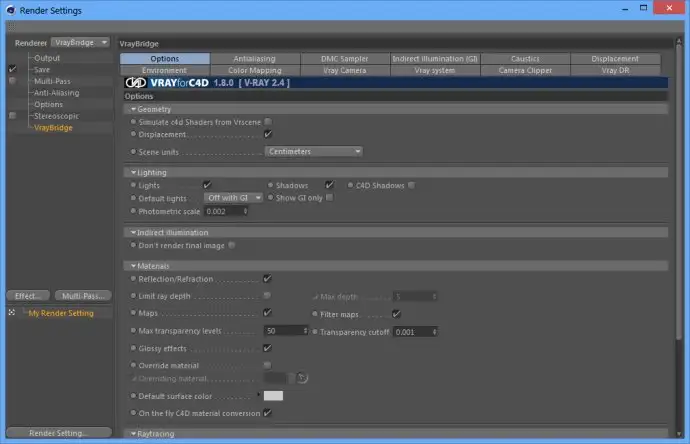Disable the Displacement checkbox
Image resolution: width=690 pixels, height=444 pixels.
point(268,134)
